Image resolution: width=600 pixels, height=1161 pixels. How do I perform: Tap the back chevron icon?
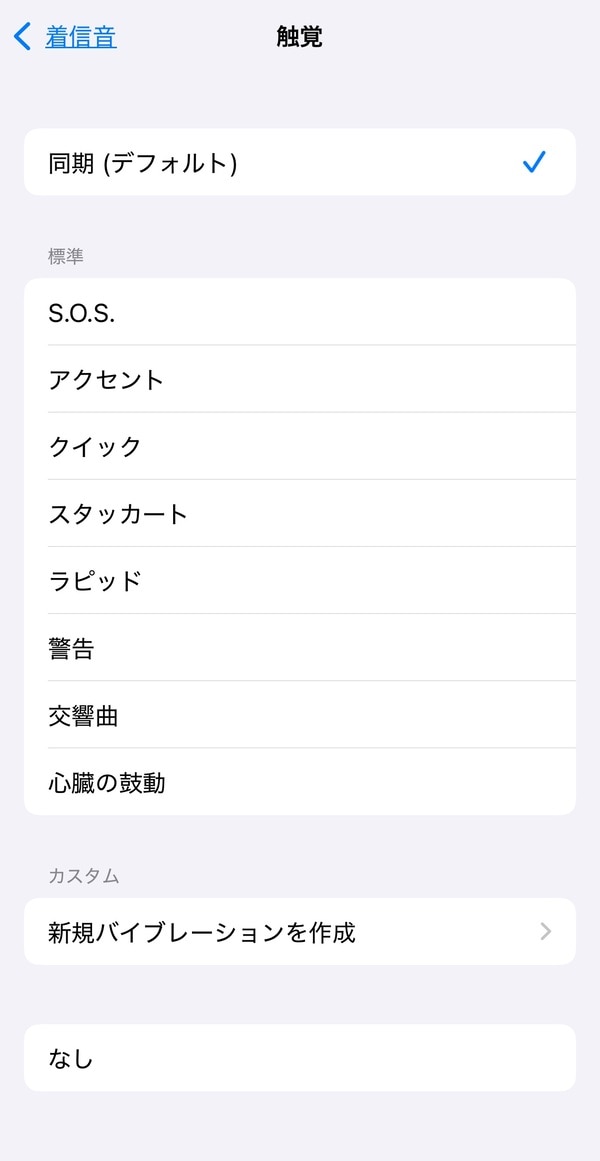tap(23, 38)
